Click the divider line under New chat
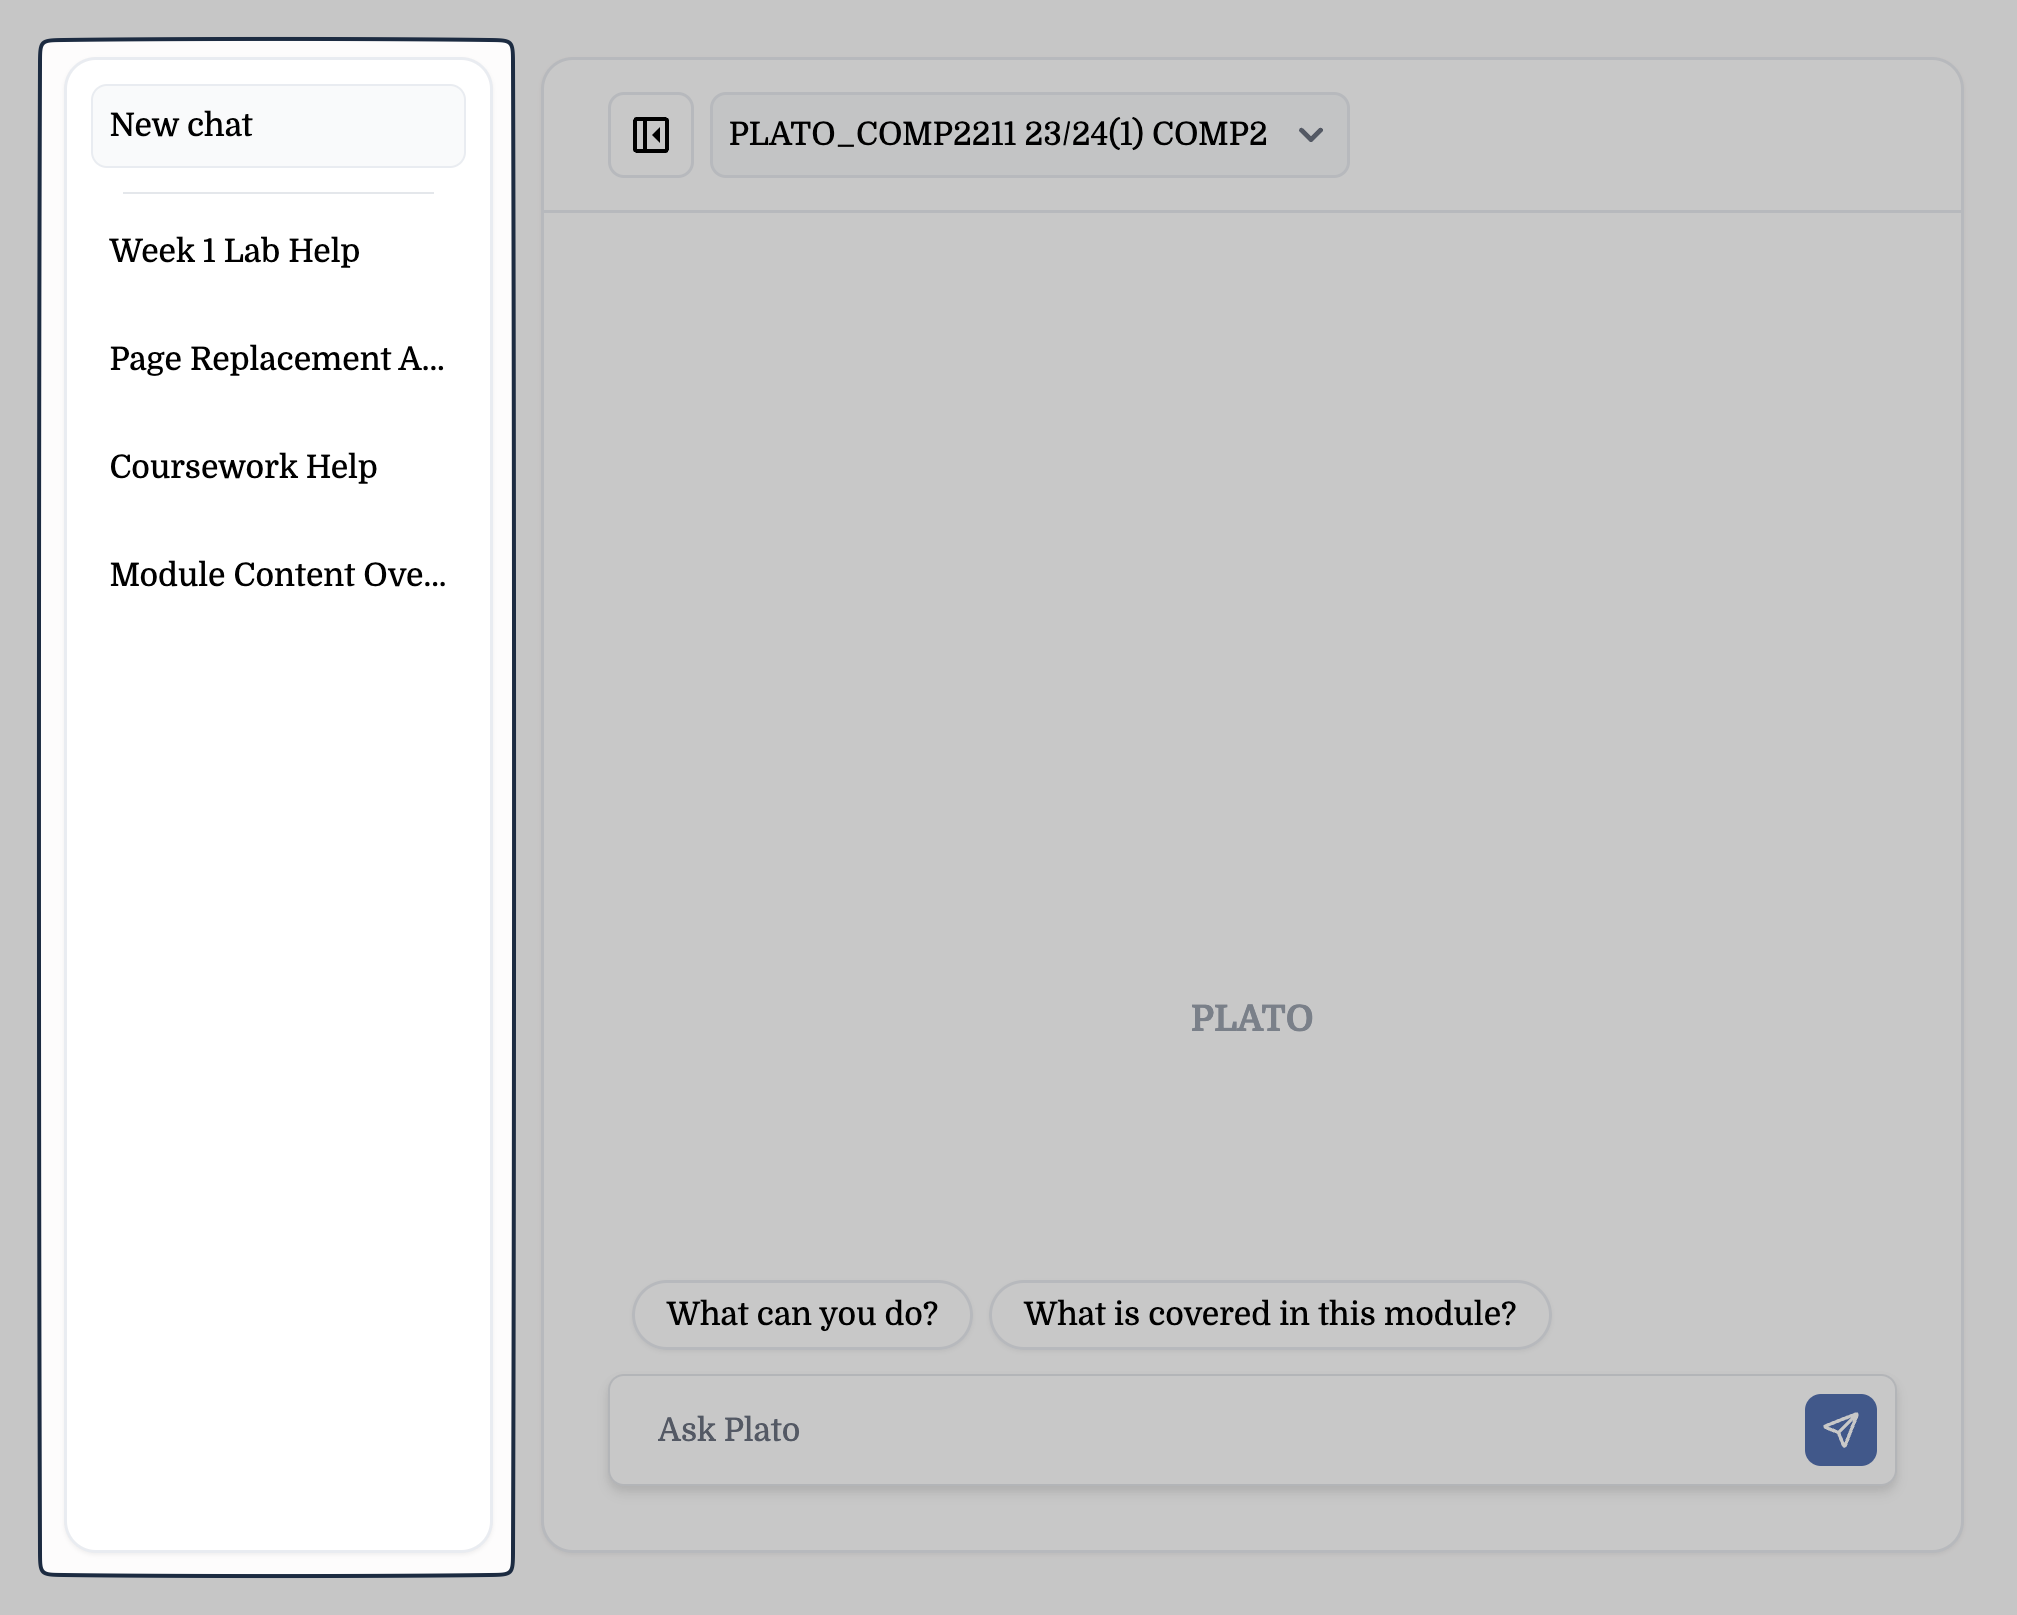This screenshot has height=1615, width=2017. (x=278, y=193)
